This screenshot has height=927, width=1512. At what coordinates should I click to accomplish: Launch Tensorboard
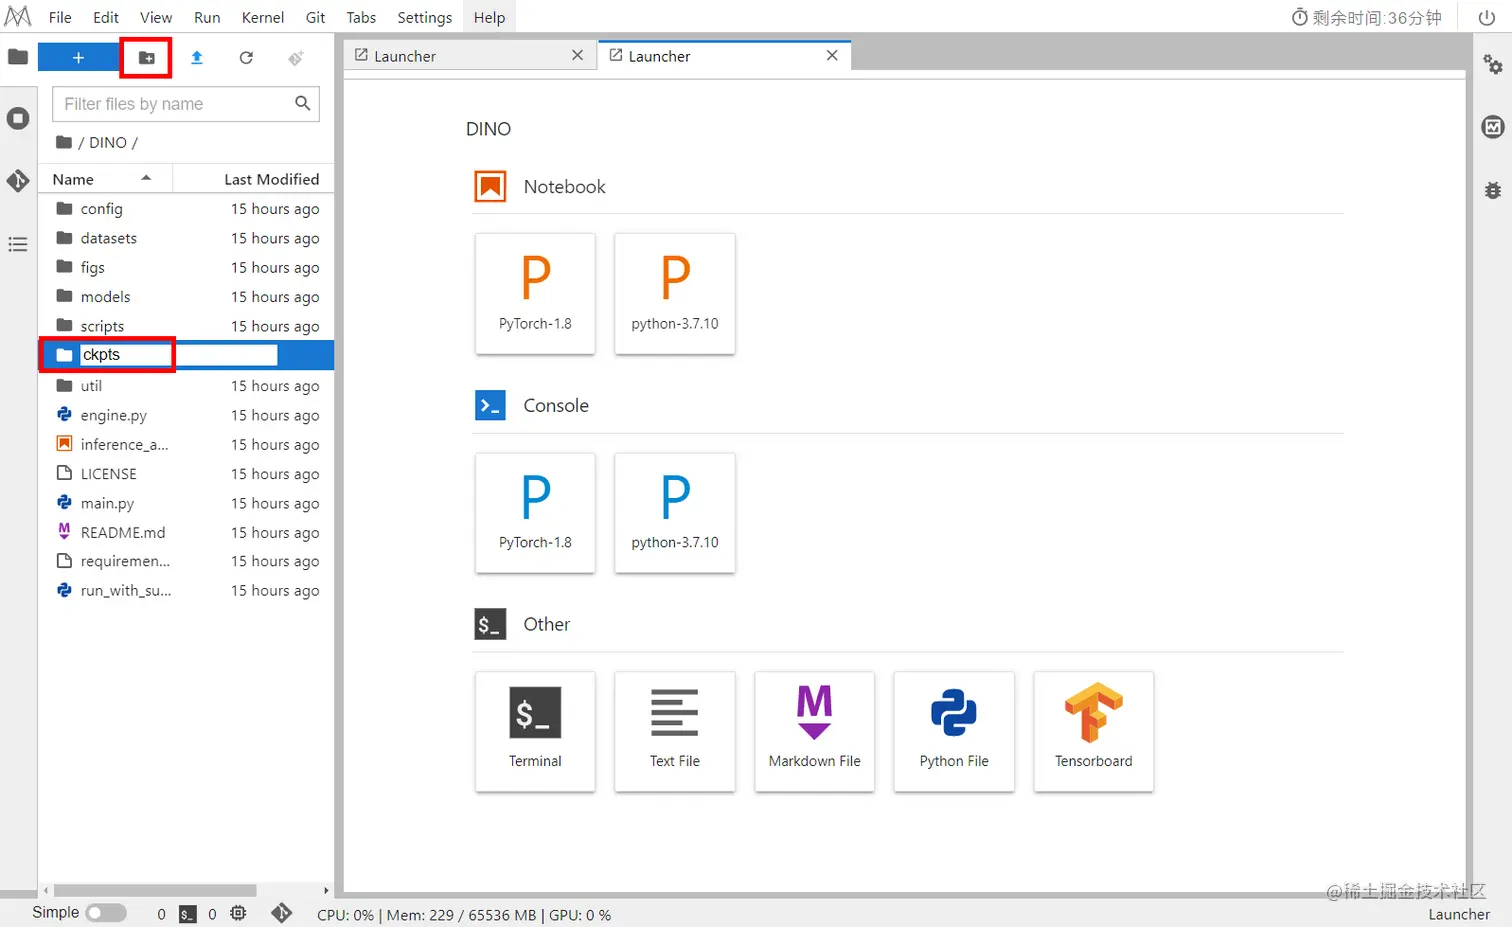point(1093,731)
